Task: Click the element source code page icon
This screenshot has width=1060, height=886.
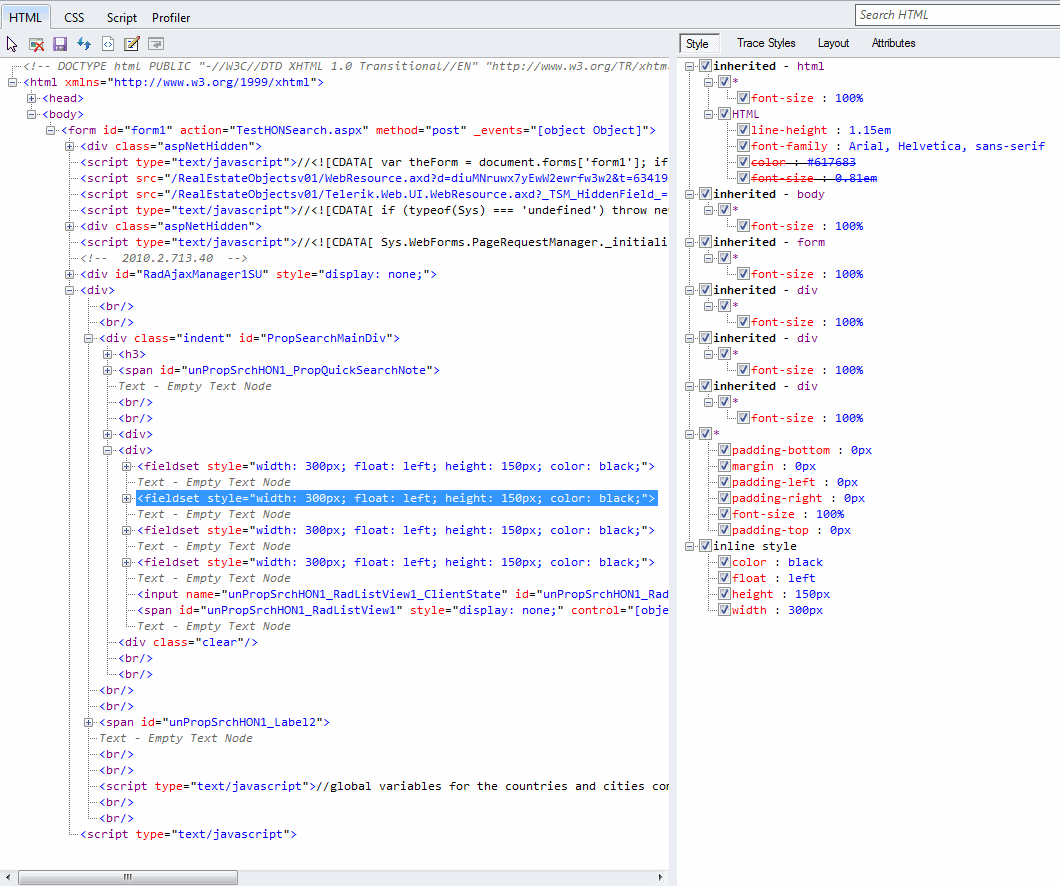Action: pos(108,44)
